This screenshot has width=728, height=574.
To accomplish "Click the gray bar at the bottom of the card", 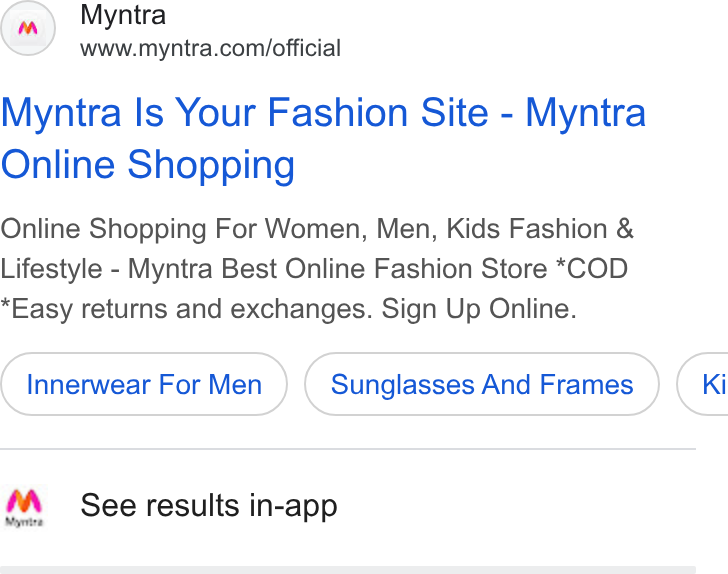I will point(348,570).
